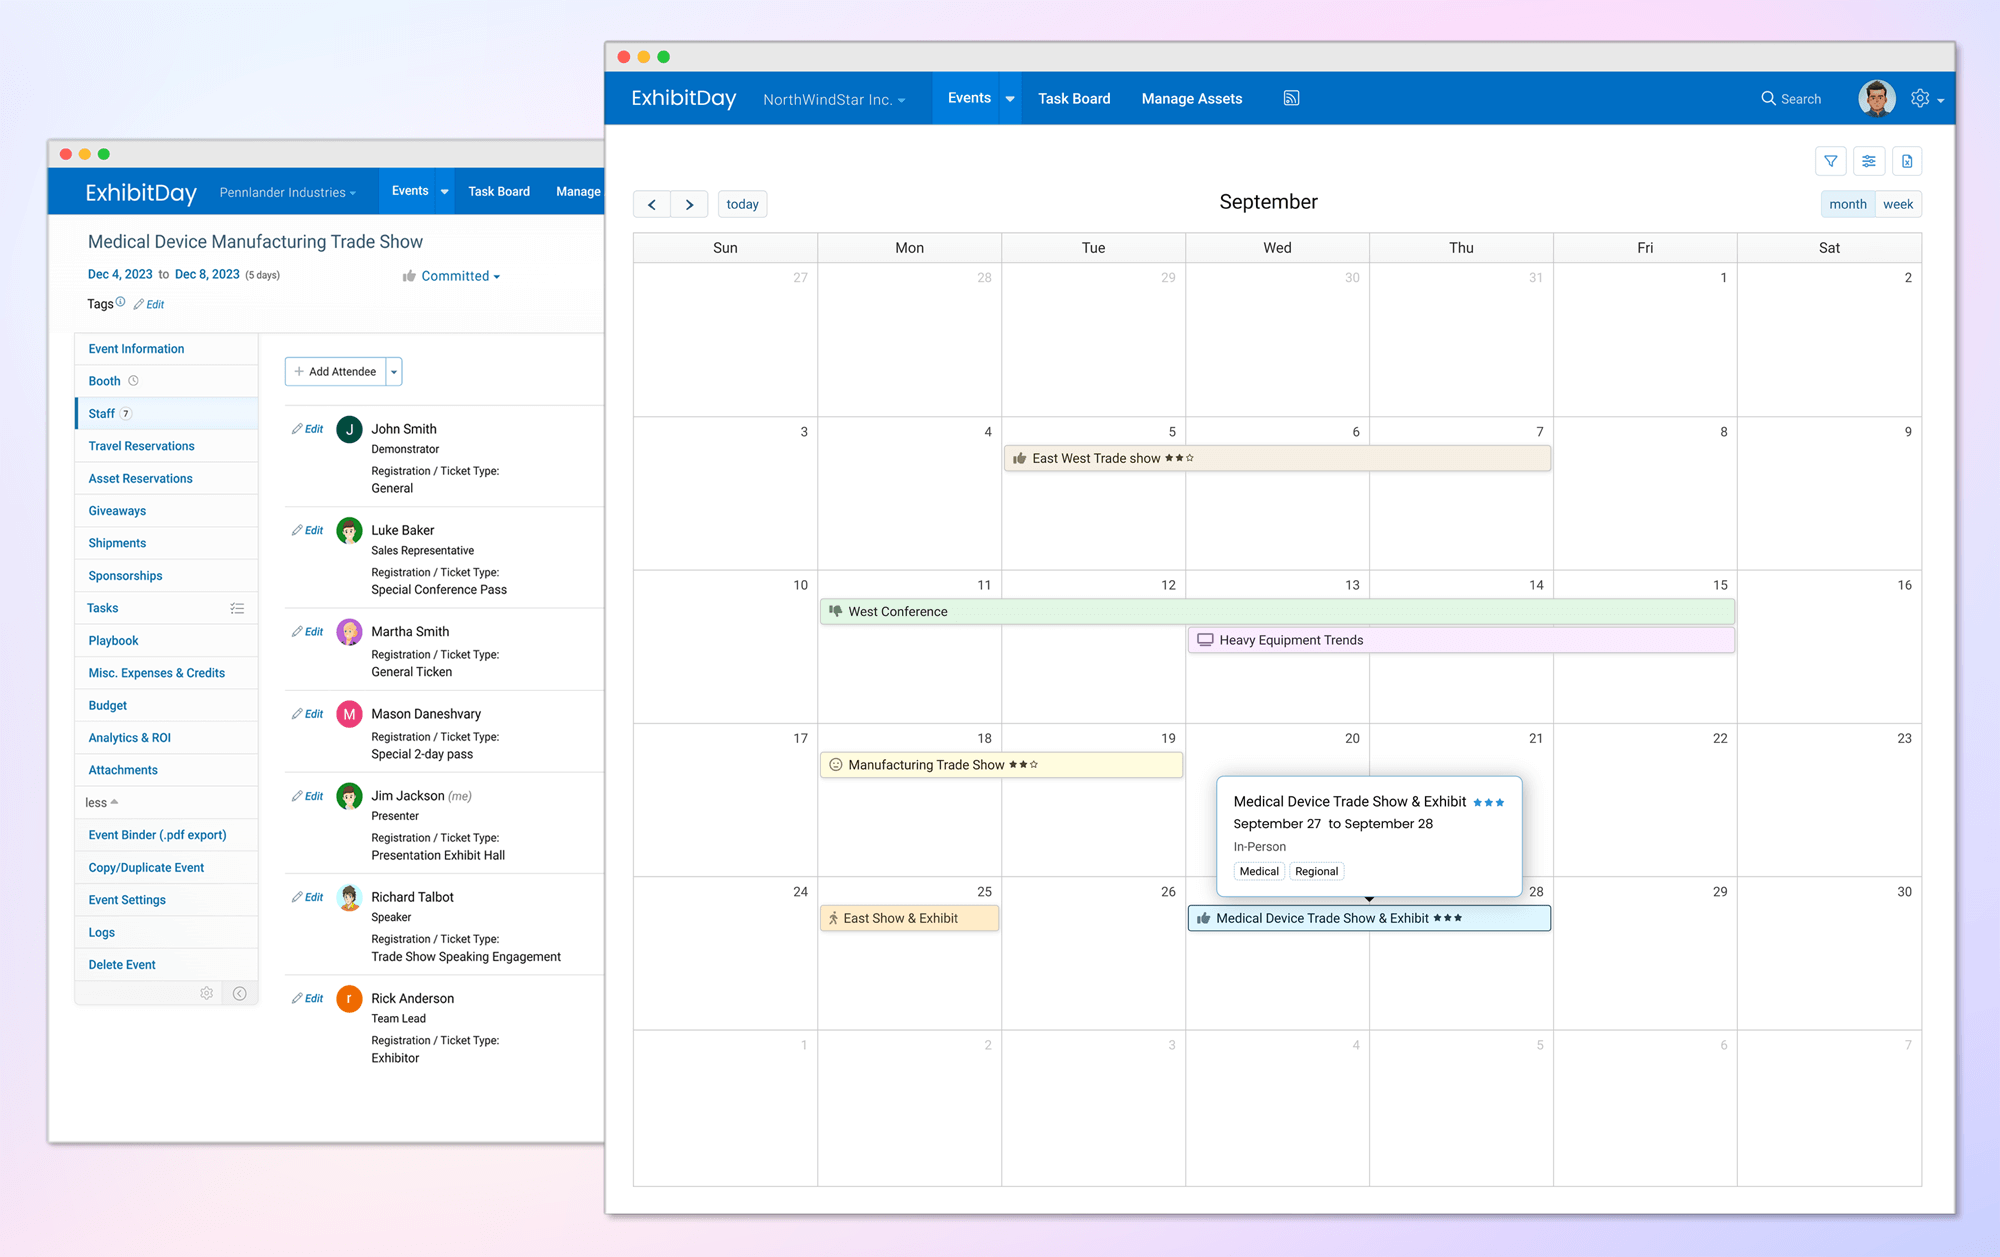Click the ExhibitDay logo in Pennlander window
The height and width of the screenshot is (1257, 2000).
(x=141, y=192)
